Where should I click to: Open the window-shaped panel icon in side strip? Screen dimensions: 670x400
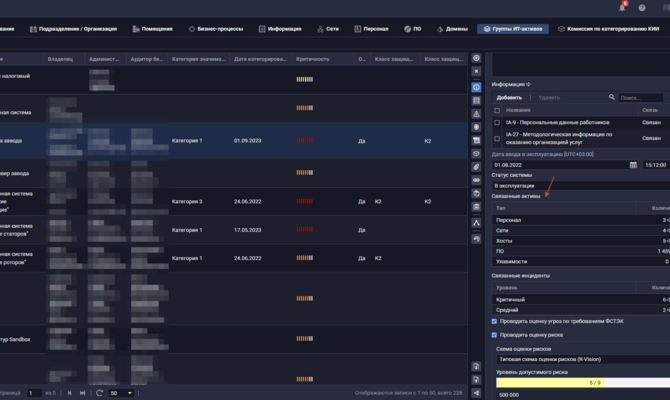point(476,141)
